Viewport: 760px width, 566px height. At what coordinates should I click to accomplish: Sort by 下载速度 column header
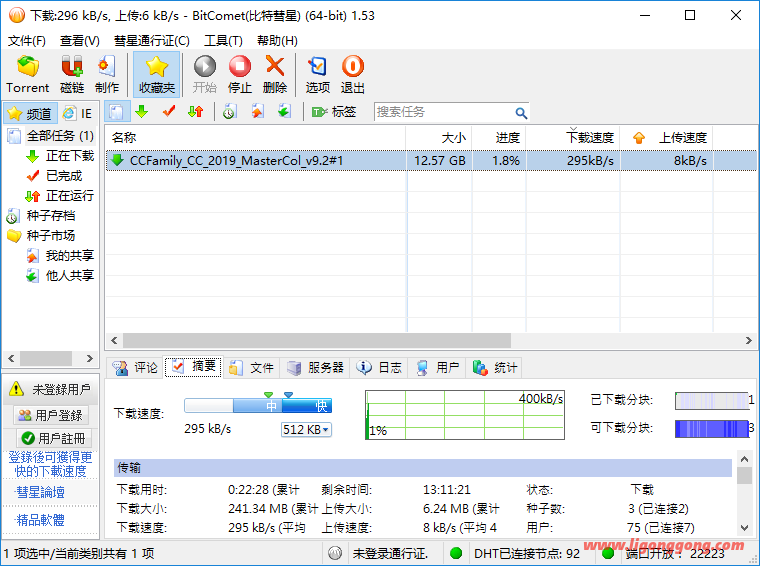coord(573,138)
